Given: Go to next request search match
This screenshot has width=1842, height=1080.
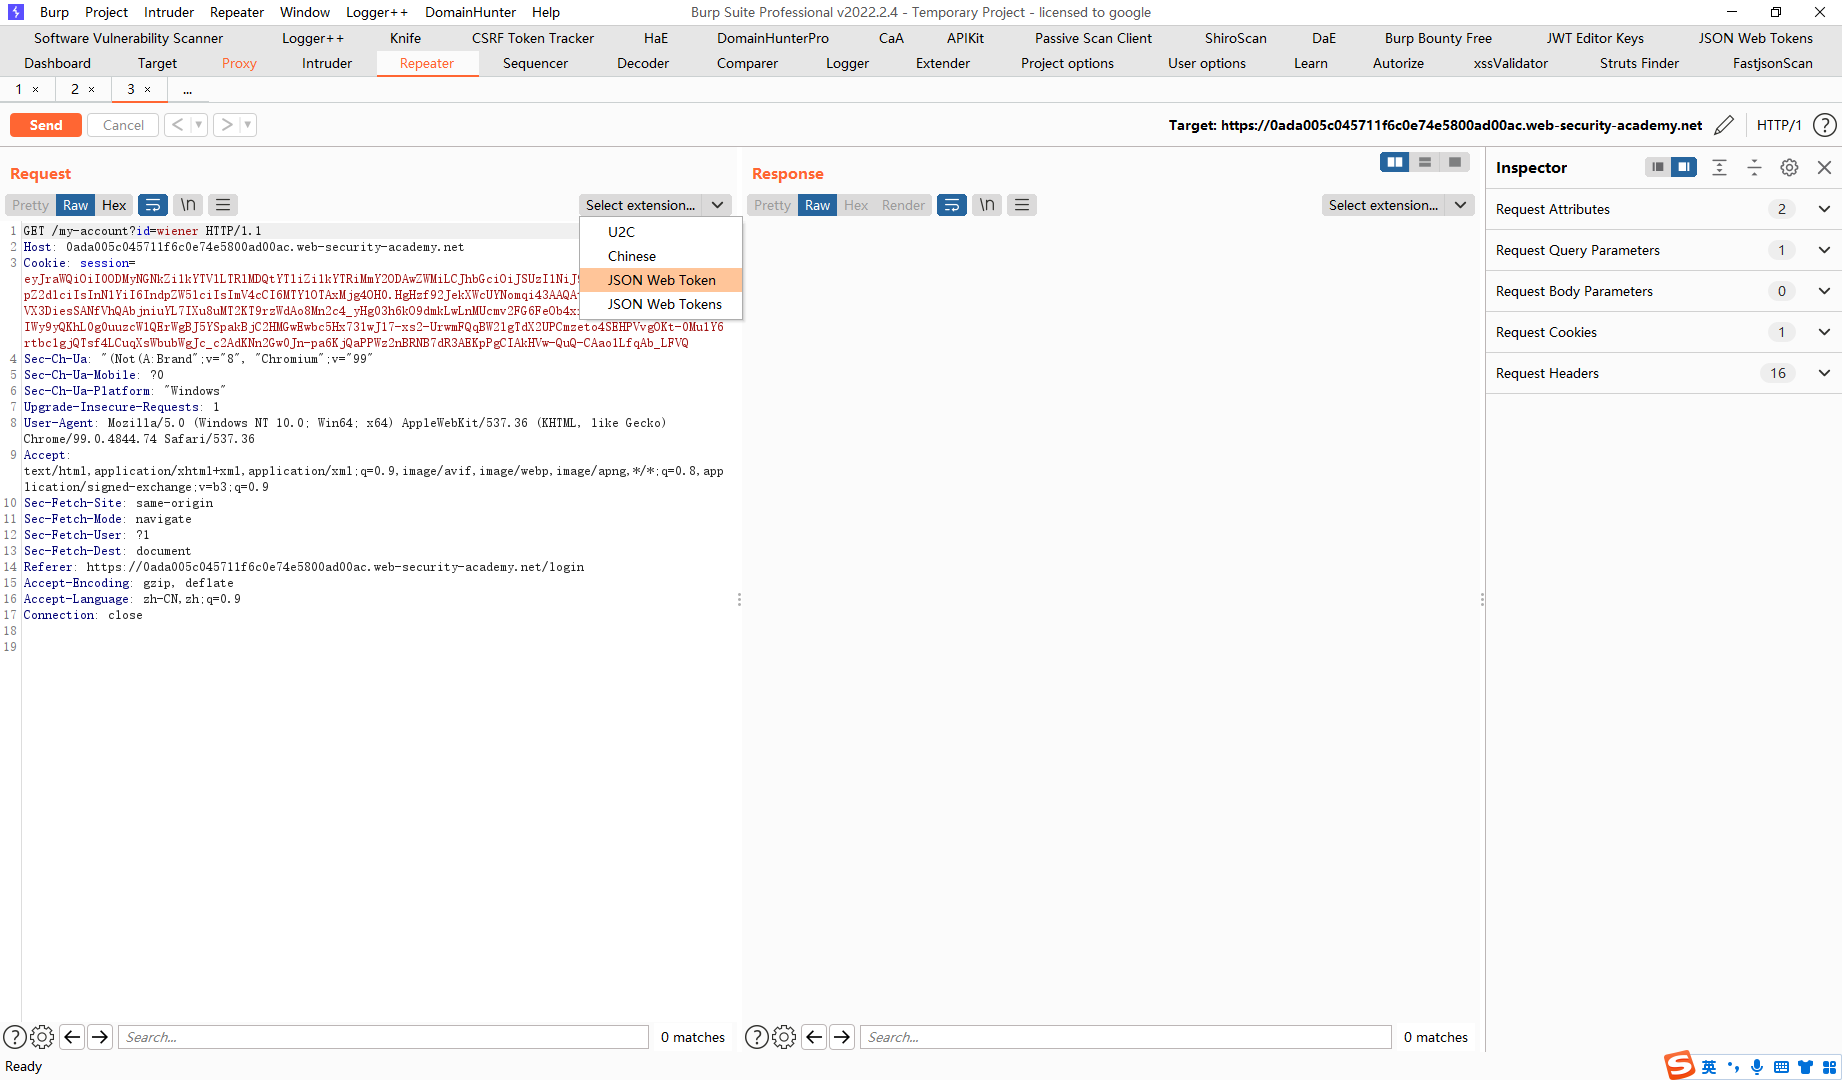Looking at the screenshot, I should click(x=100, y=1037).
